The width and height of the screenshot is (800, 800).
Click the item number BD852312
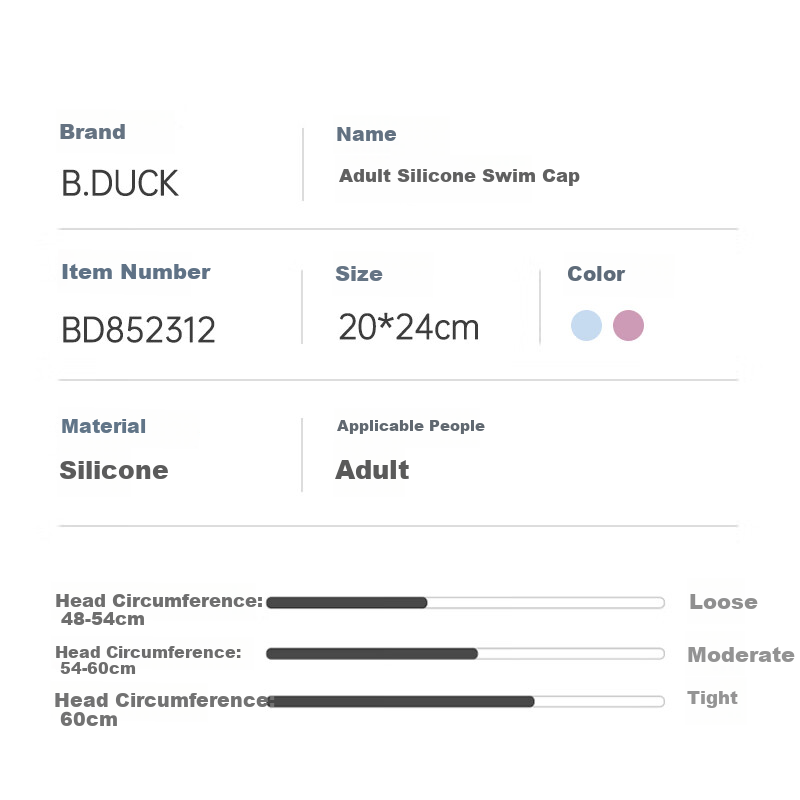tap(138, 330)
